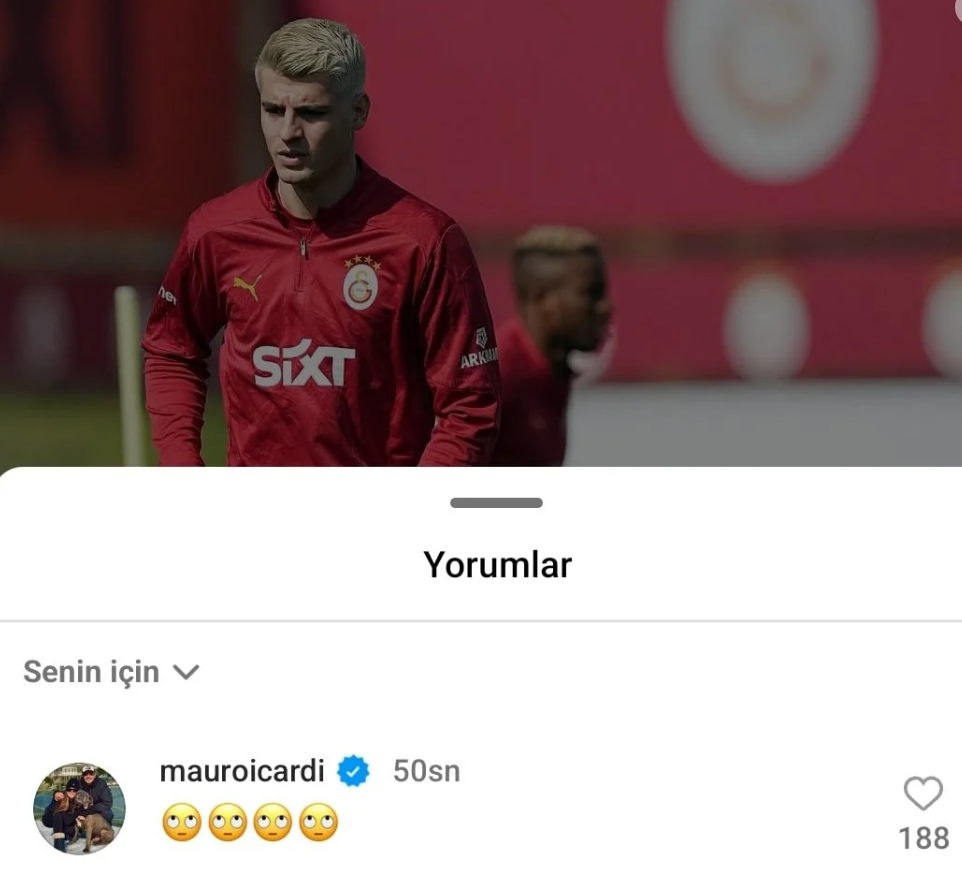
Task: Like the mauroicardi comment with the heart
Action: click(x=923, y=793)
